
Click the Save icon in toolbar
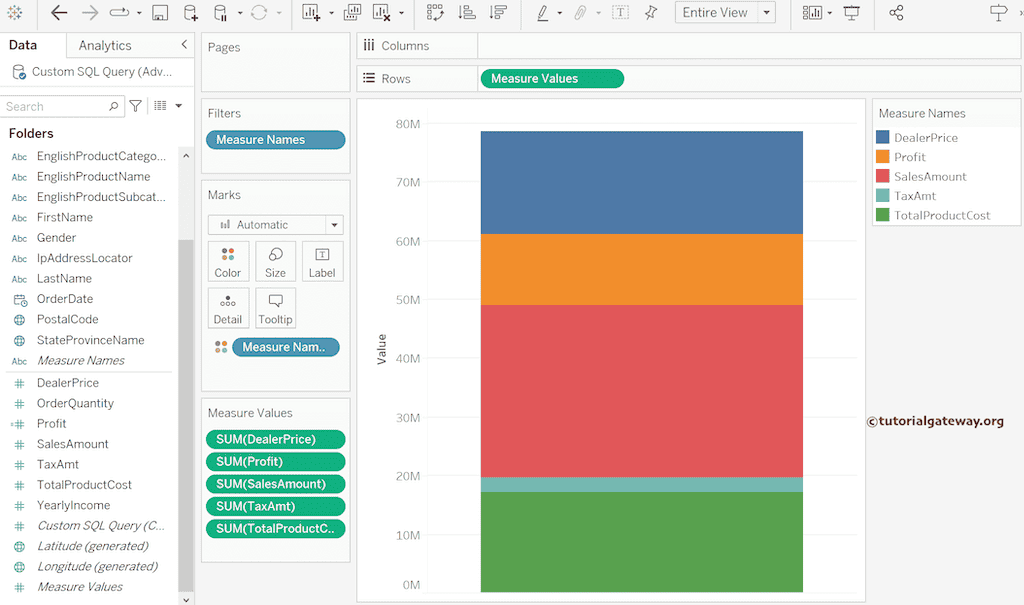[x=160, y=13]
